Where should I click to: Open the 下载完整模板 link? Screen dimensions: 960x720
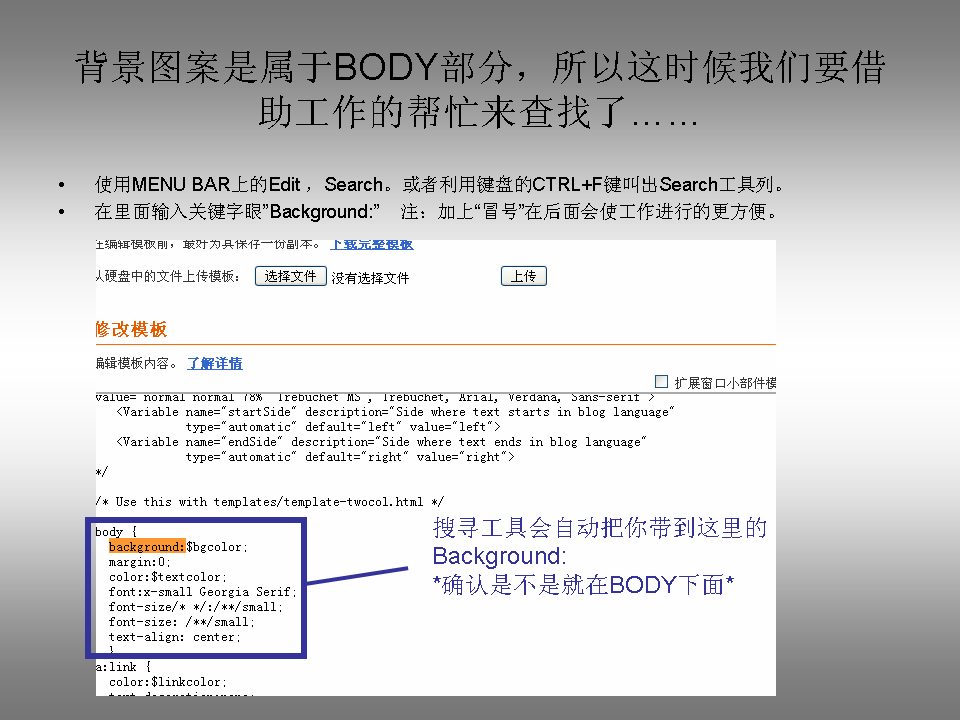tap(370, 243)
